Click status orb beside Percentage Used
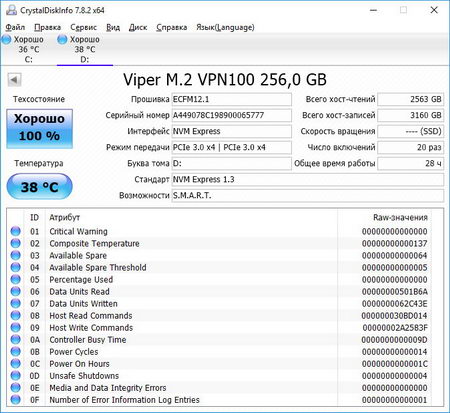This screenshot has width=450, height=413. click(x=15, y=279)
